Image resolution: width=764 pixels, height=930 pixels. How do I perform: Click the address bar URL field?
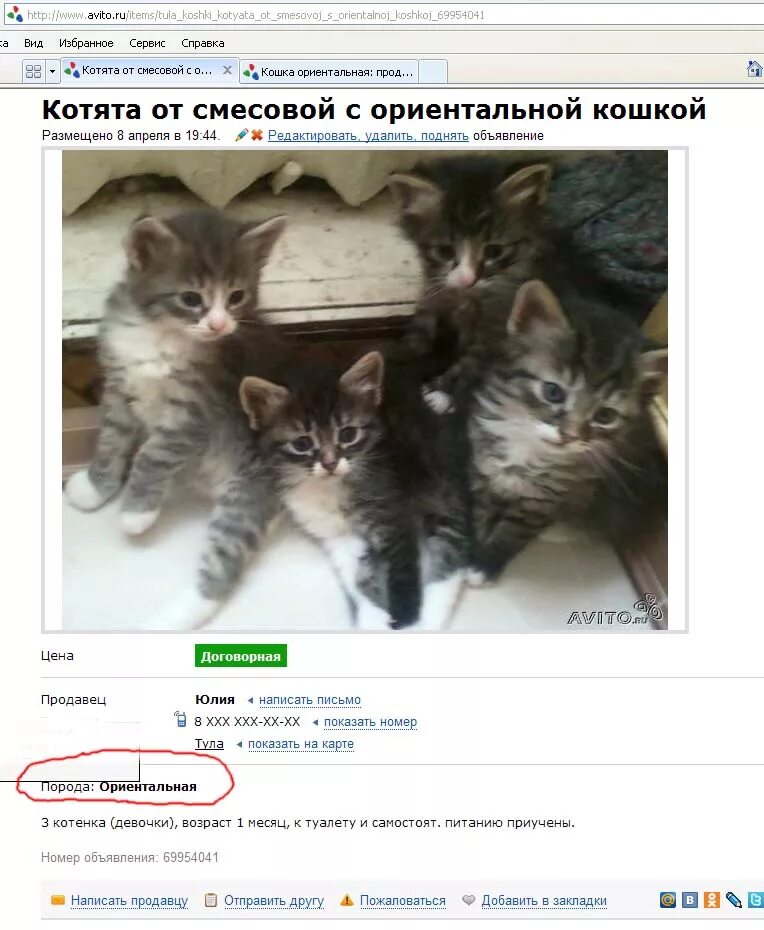382,15
